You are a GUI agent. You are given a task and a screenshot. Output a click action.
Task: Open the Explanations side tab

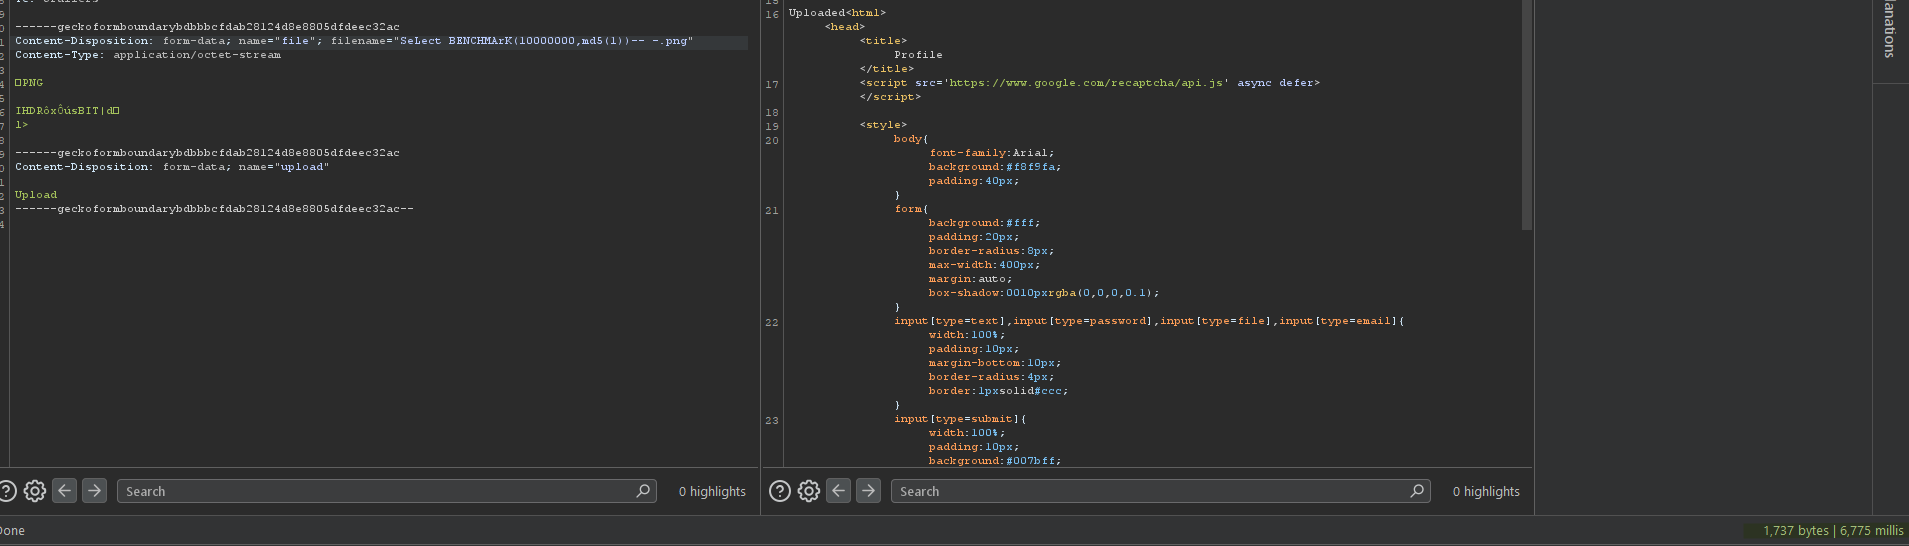click(1889, 30)
